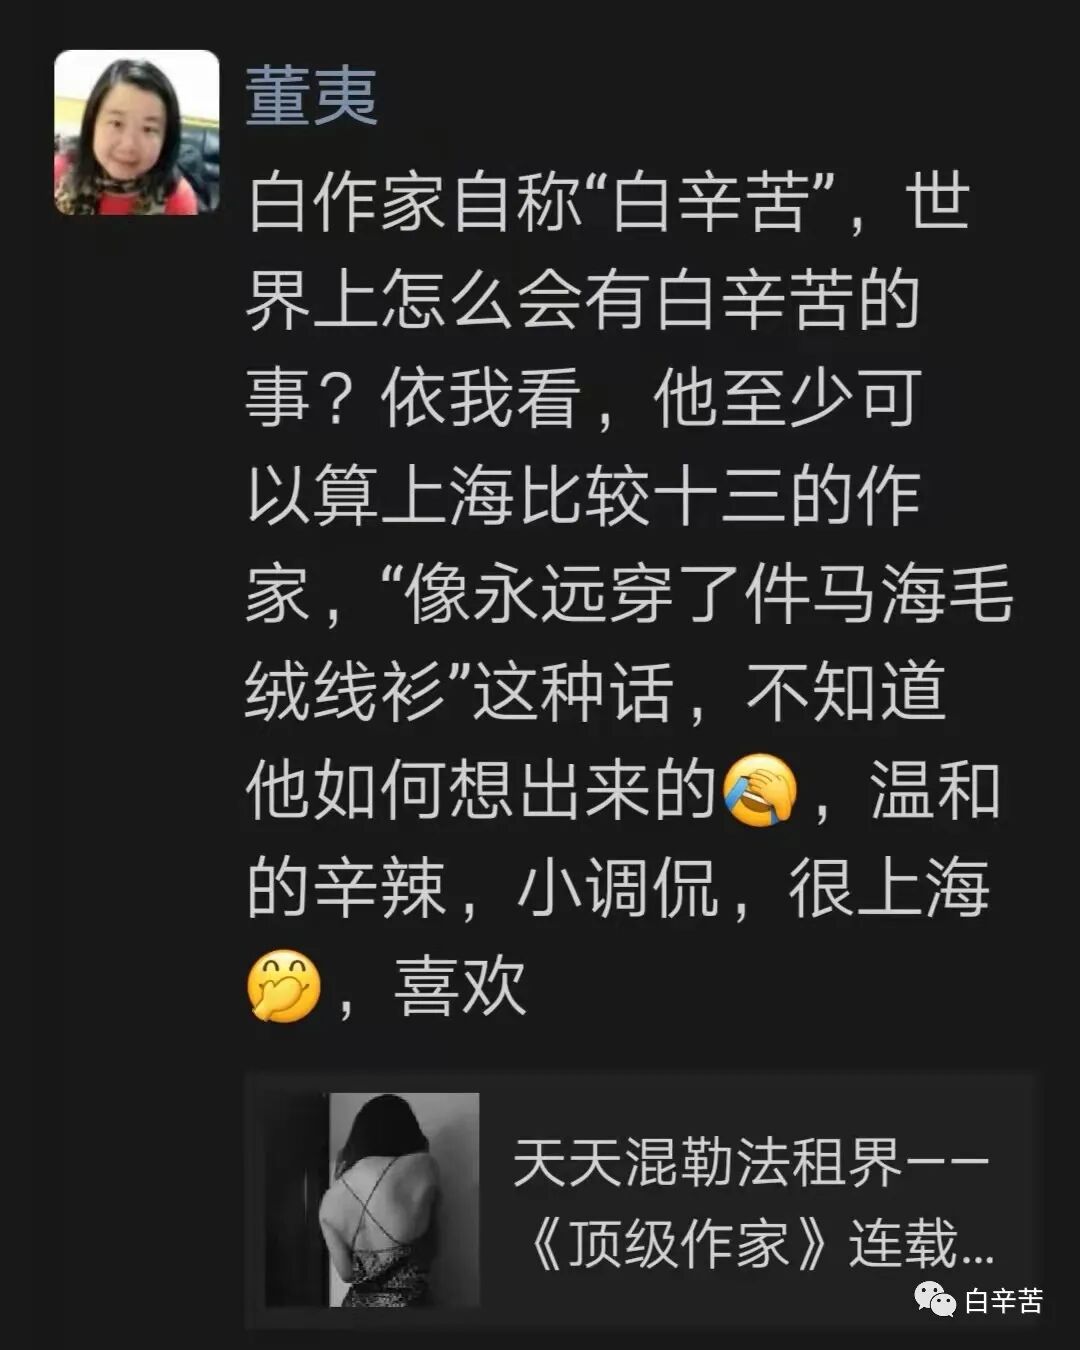Viewport: 1080px width, 1350px height.
Task: Click the WeChat logo in the watermark
Action: pos(935,1300)
